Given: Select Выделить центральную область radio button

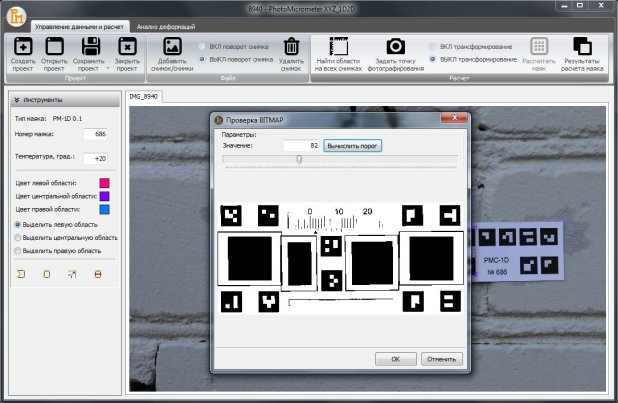Looking at the screenshot, I should coord(17,237).
